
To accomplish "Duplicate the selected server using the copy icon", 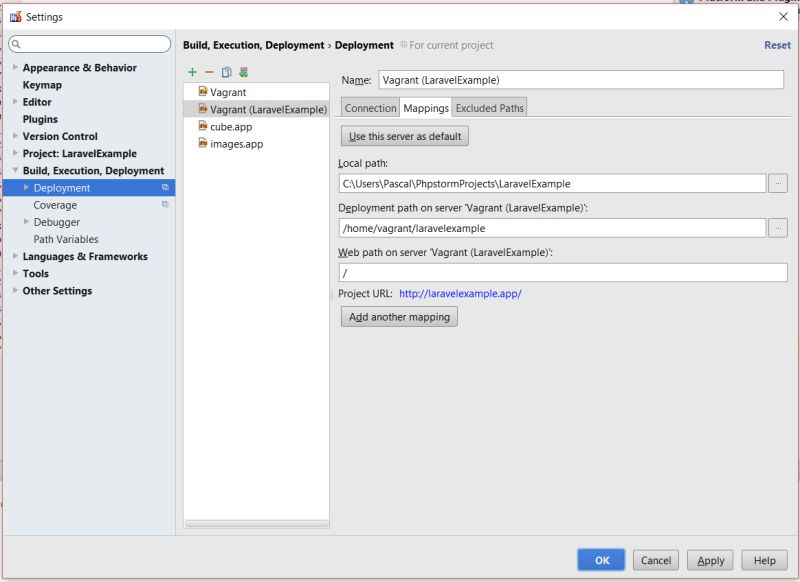I will [225, 71].
